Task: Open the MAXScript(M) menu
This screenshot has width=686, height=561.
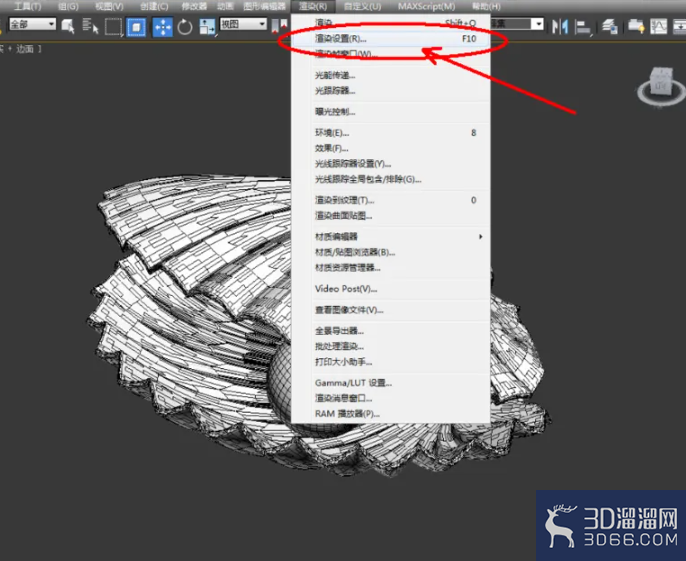Action: (427, 7)
